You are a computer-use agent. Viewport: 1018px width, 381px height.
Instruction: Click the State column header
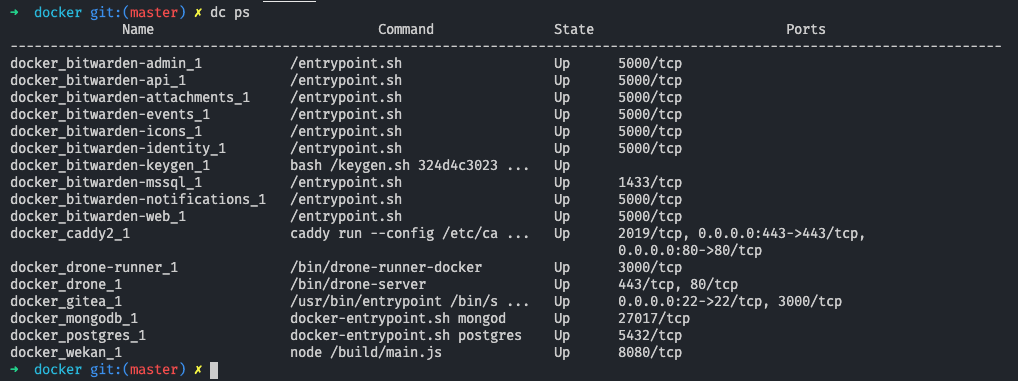pos(573,30)
